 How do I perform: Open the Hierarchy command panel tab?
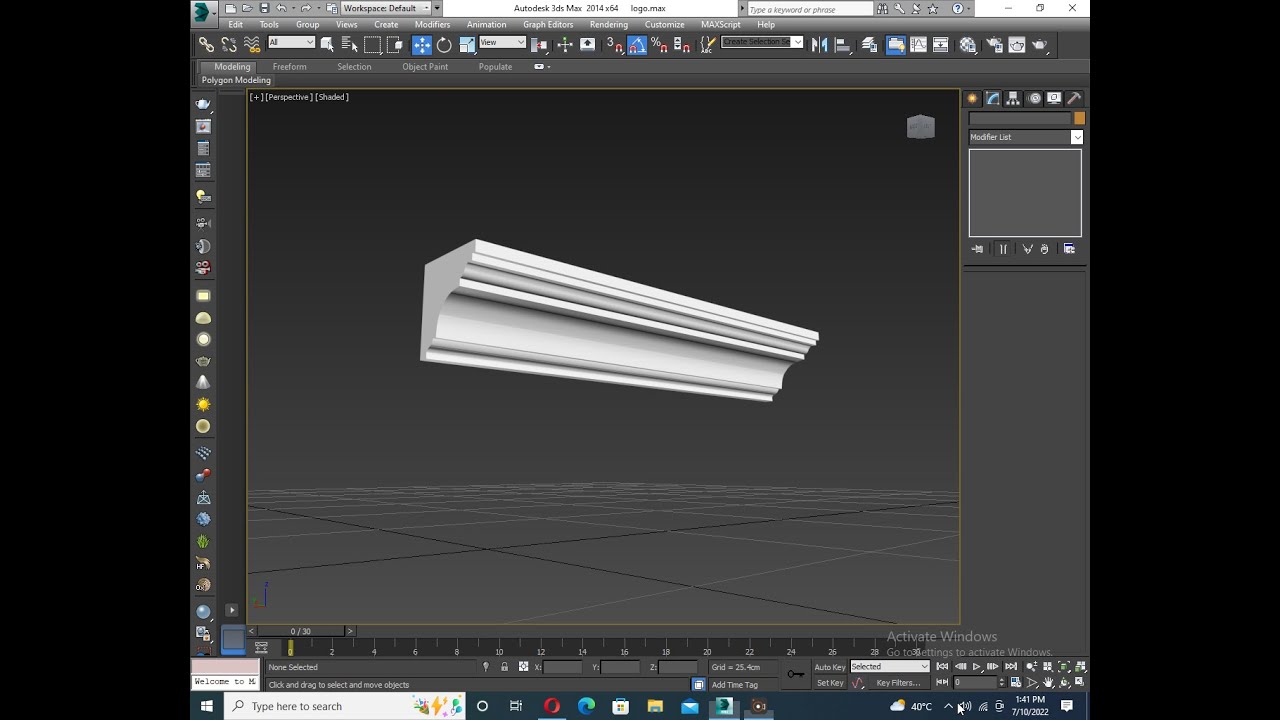point(1013,98)
